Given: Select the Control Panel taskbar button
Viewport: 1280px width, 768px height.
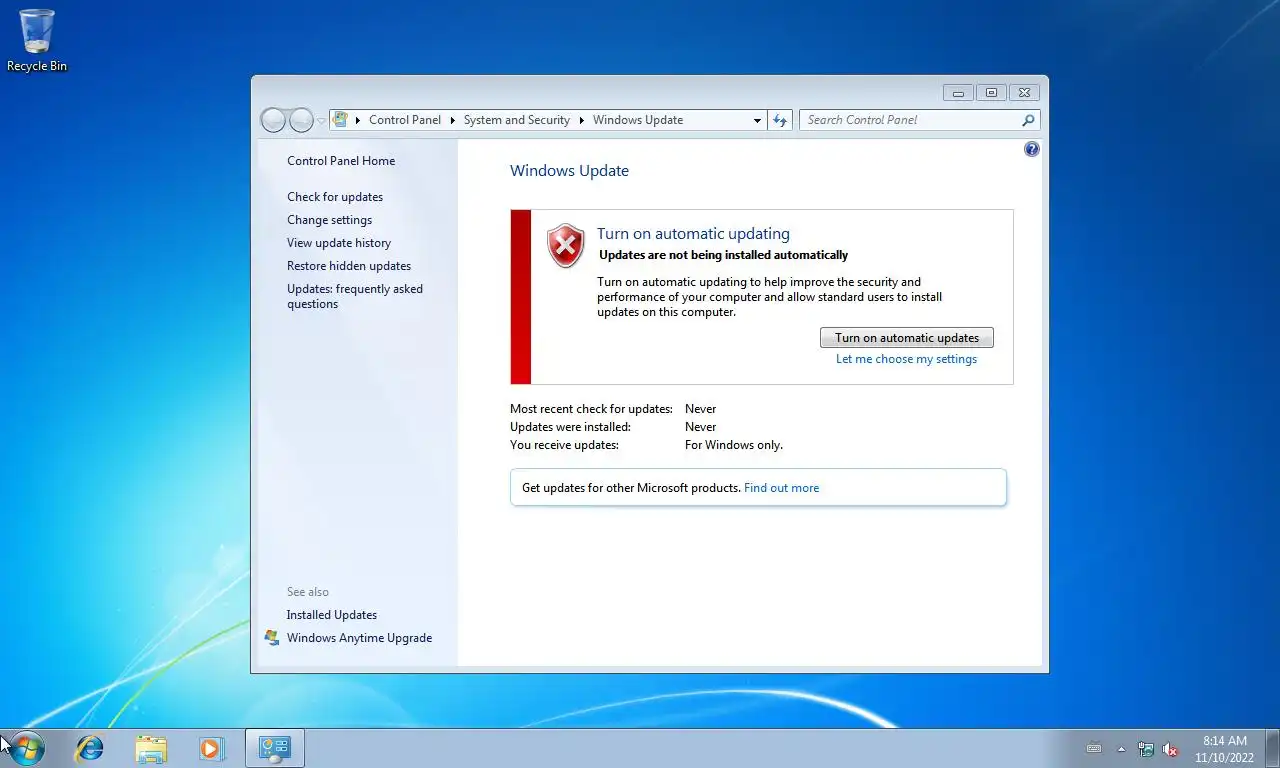Looking at the screenshot, I should point(275,748).
